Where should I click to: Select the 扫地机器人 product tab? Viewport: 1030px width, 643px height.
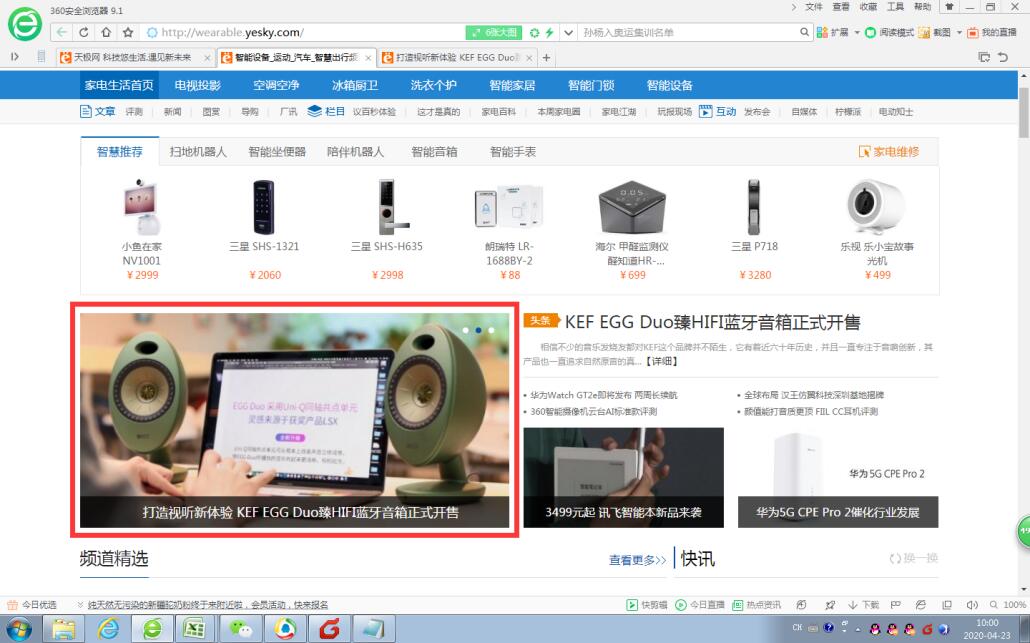(198, 152)
